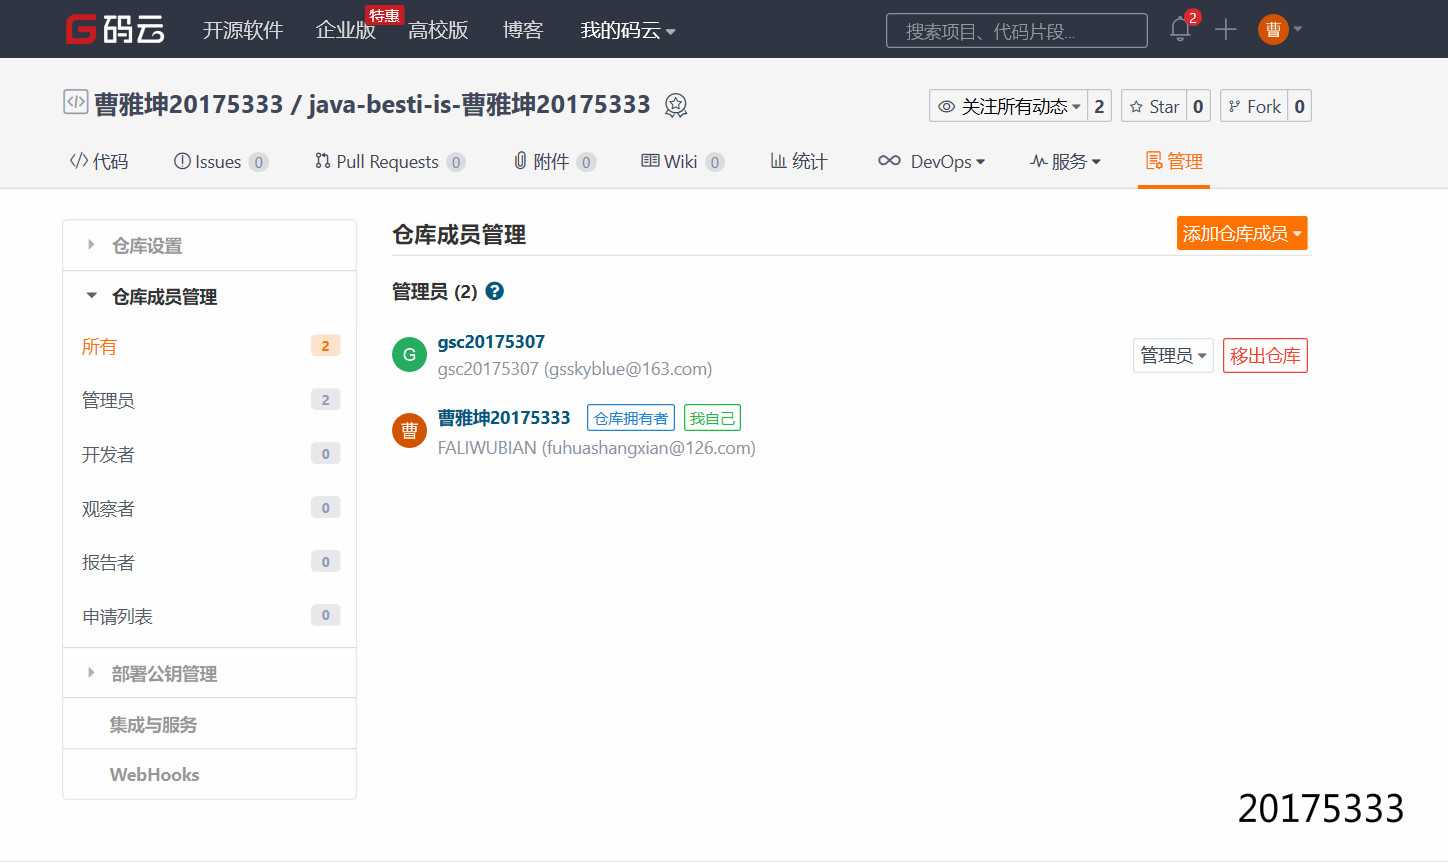
Task: Open the 关注所有动态 watch dropdown
Action: [x=1008, y=106]
